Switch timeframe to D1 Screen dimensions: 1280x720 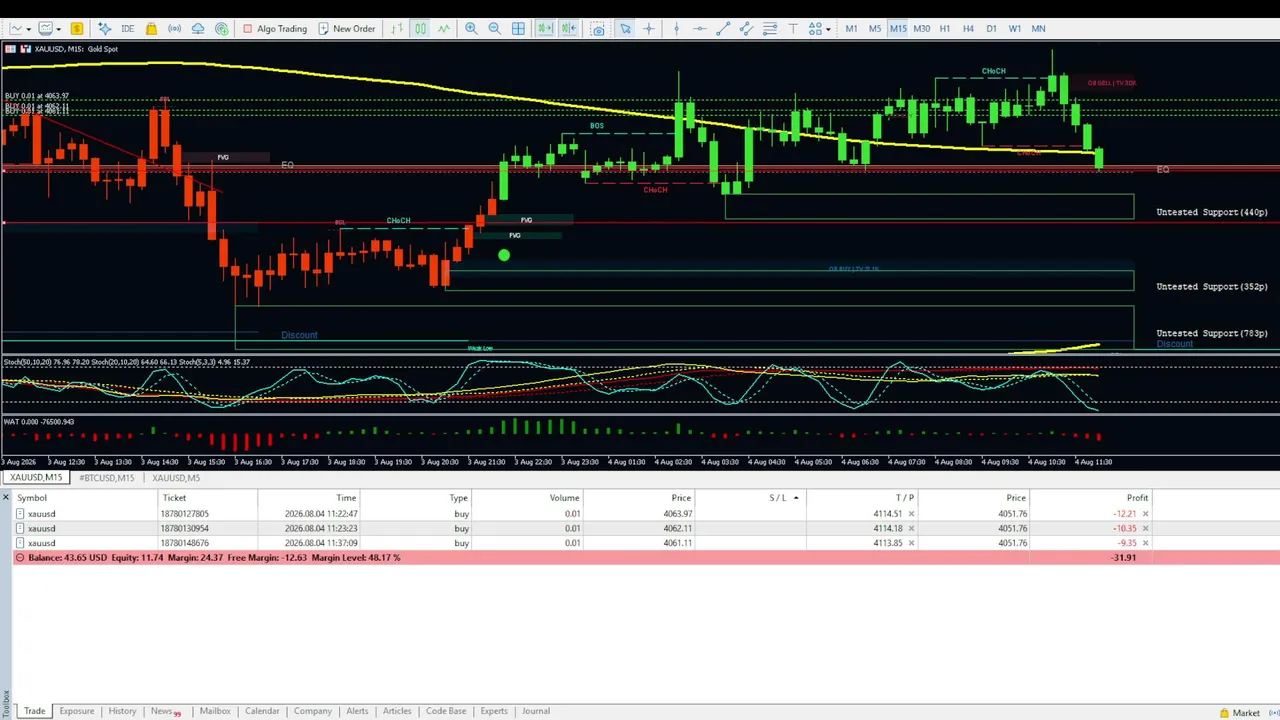pyautogui.click(x=991, y=28)
